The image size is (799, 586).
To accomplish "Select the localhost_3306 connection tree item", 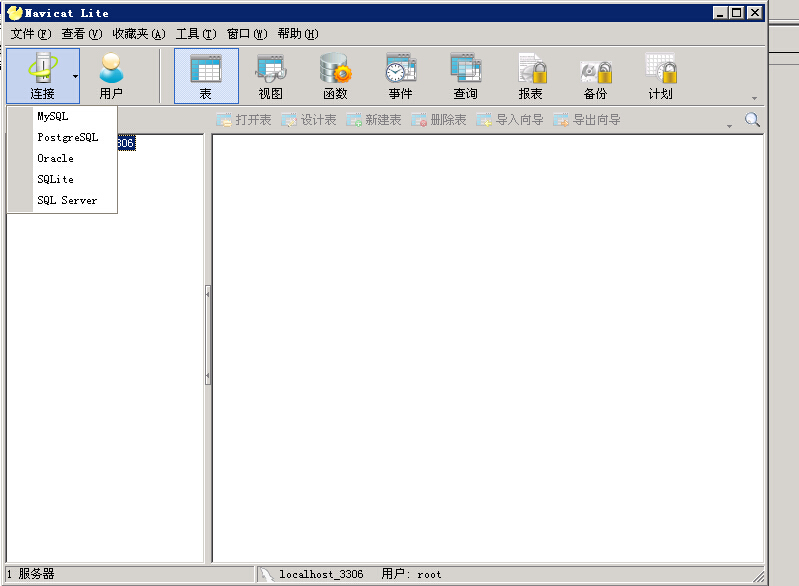I will pos(126,143).
